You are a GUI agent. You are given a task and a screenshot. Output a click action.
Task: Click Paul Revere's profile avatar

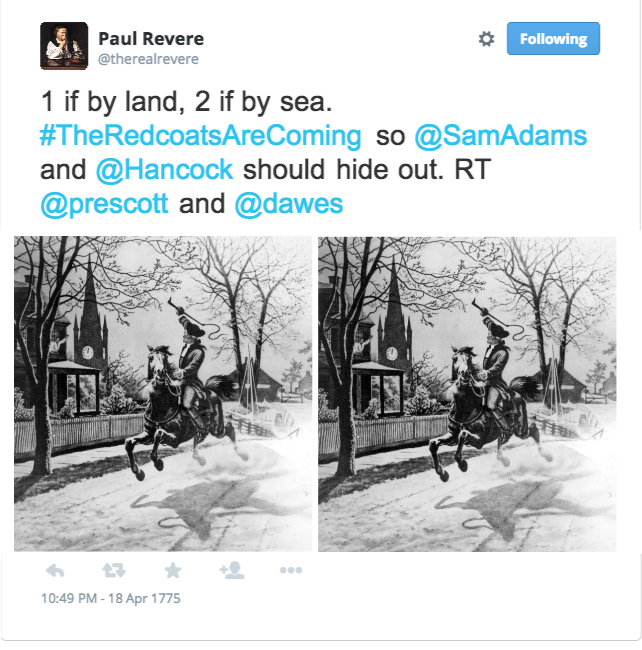point(64,46)
